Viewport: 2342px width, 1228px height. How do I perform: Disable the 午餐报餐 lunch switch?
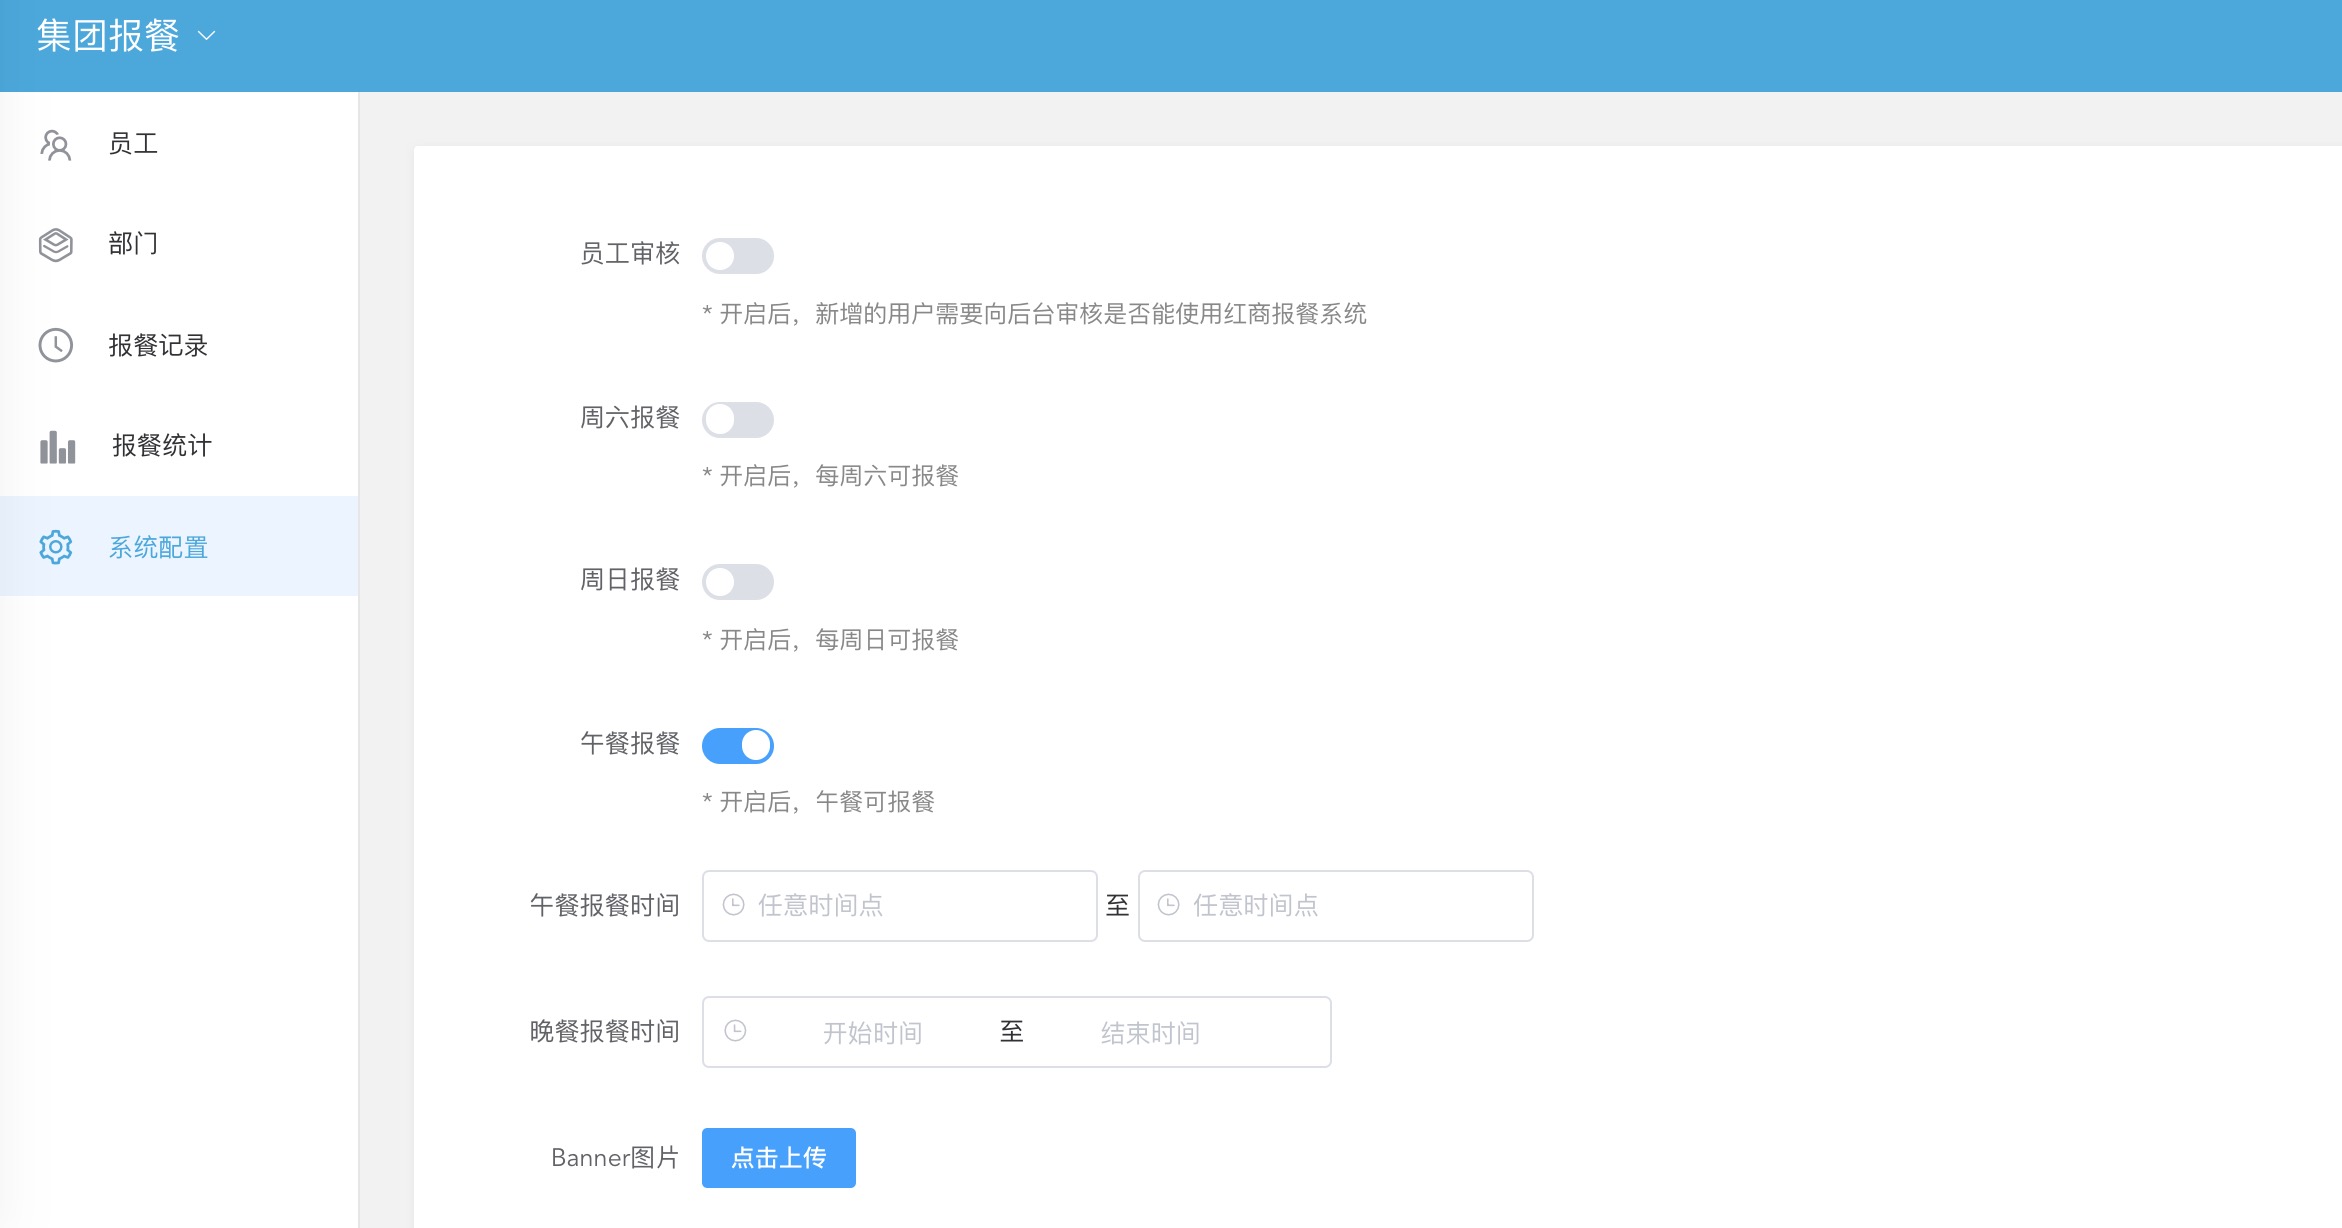coord(738,745)
